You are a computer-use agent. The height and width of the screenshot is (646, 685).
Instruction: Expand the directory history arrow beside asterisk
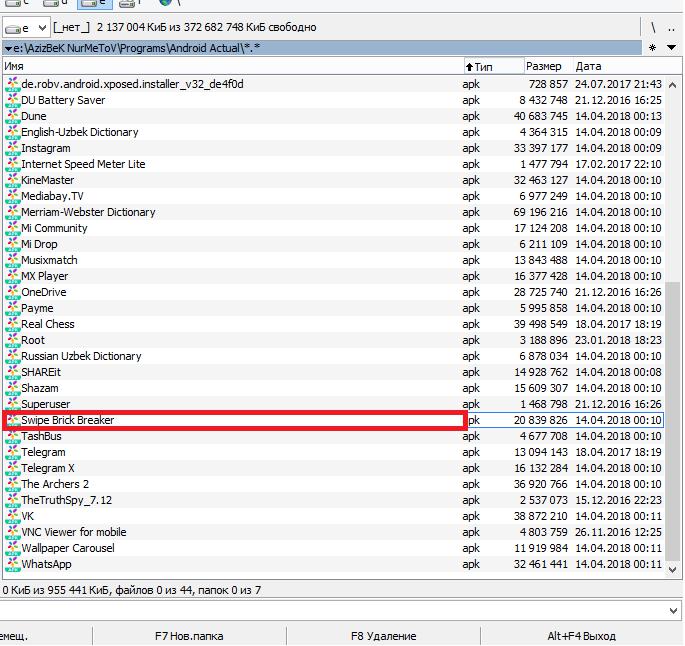pyautogui.click(x=671, y=48)
